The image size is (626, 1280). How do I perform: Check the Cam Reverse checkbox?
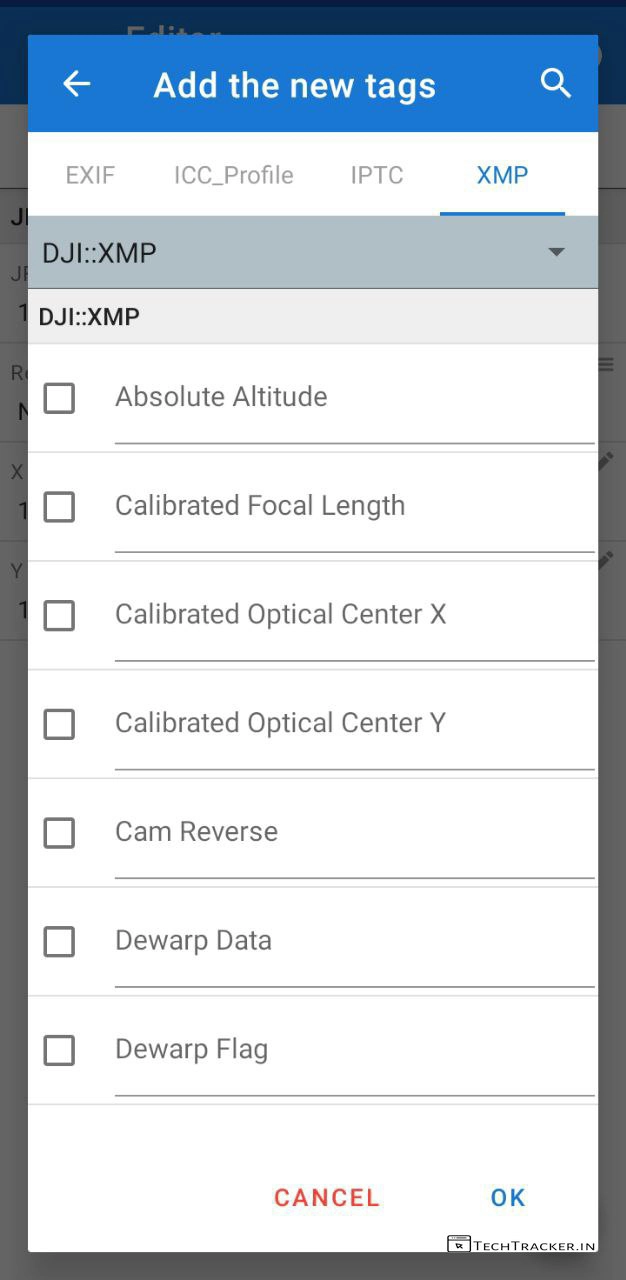click(x=59, y=833)
